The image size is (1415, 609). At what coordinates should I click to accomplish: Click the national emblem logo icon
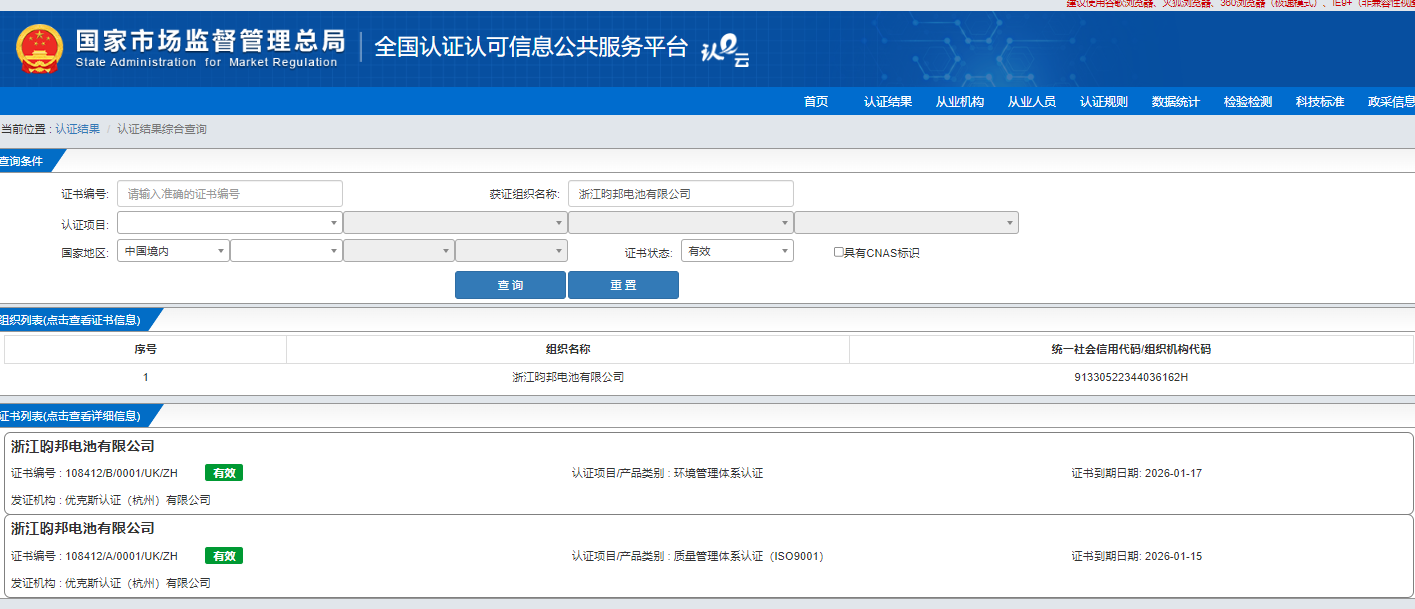[x=39, y=49]
